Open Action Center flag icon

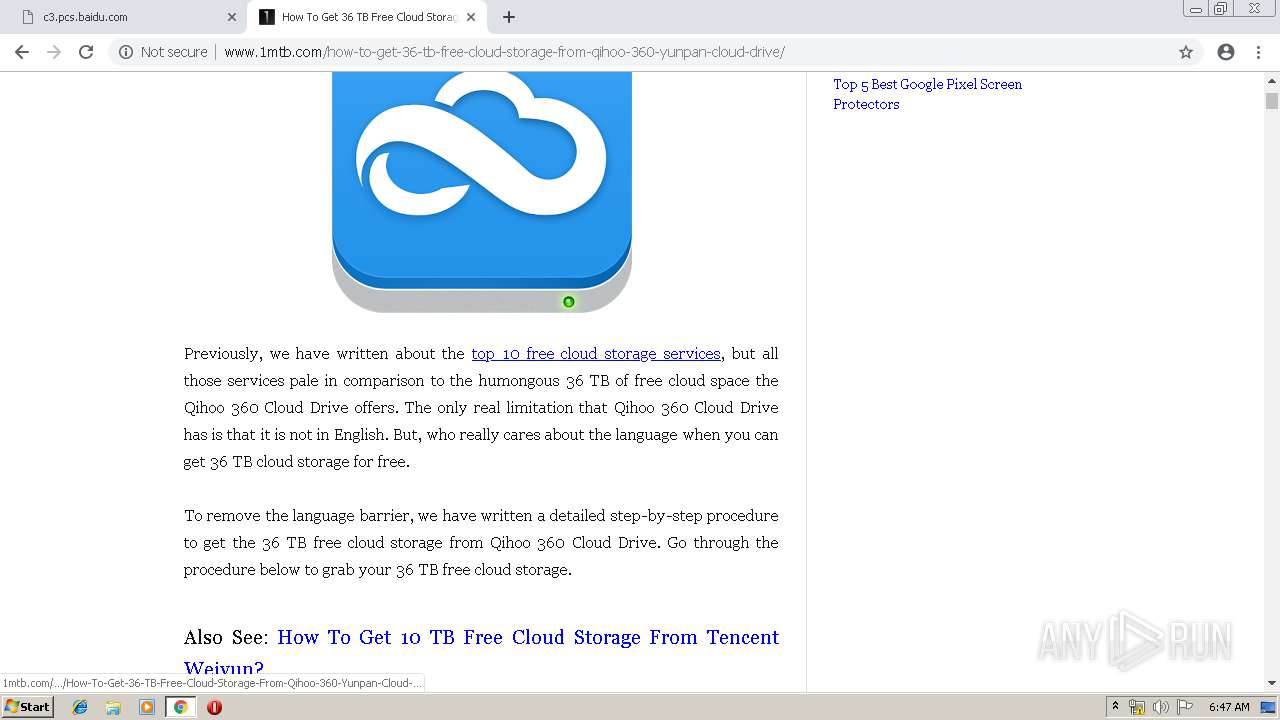click(1185, 707)
